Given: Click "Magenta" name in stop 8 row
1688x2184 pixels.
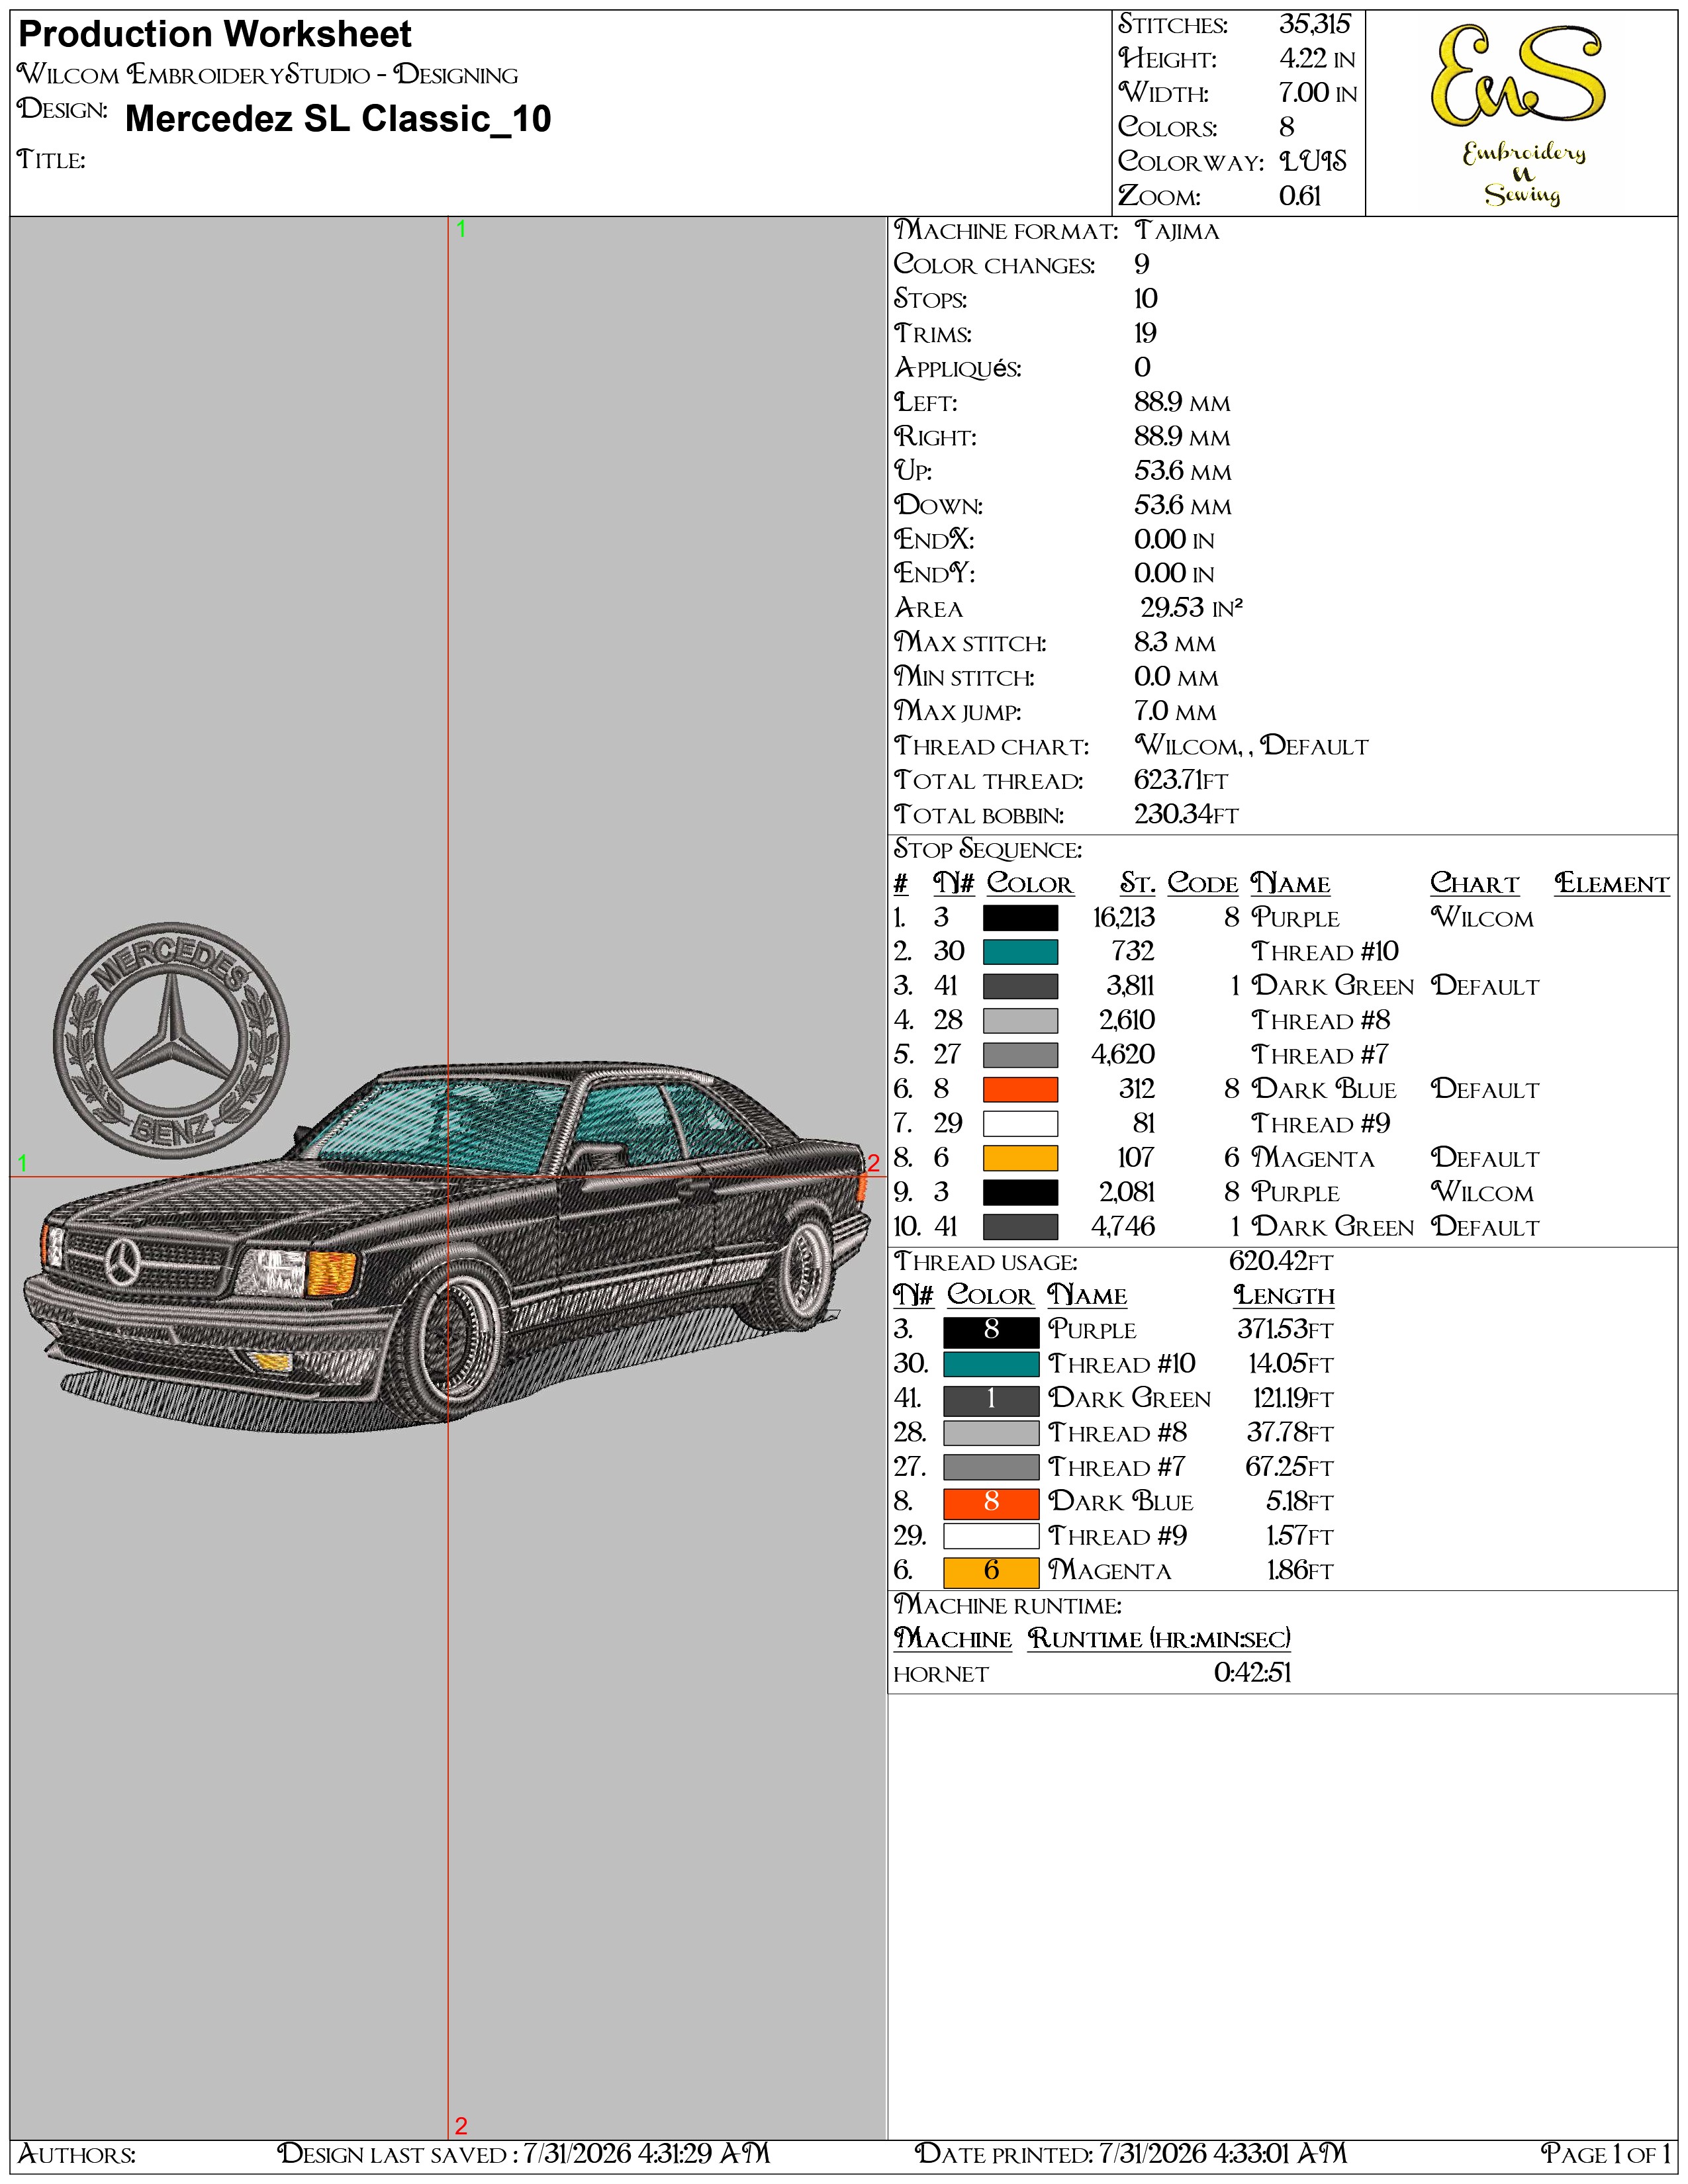Looking at the screenshot, I should (x=1313, y=1158).
